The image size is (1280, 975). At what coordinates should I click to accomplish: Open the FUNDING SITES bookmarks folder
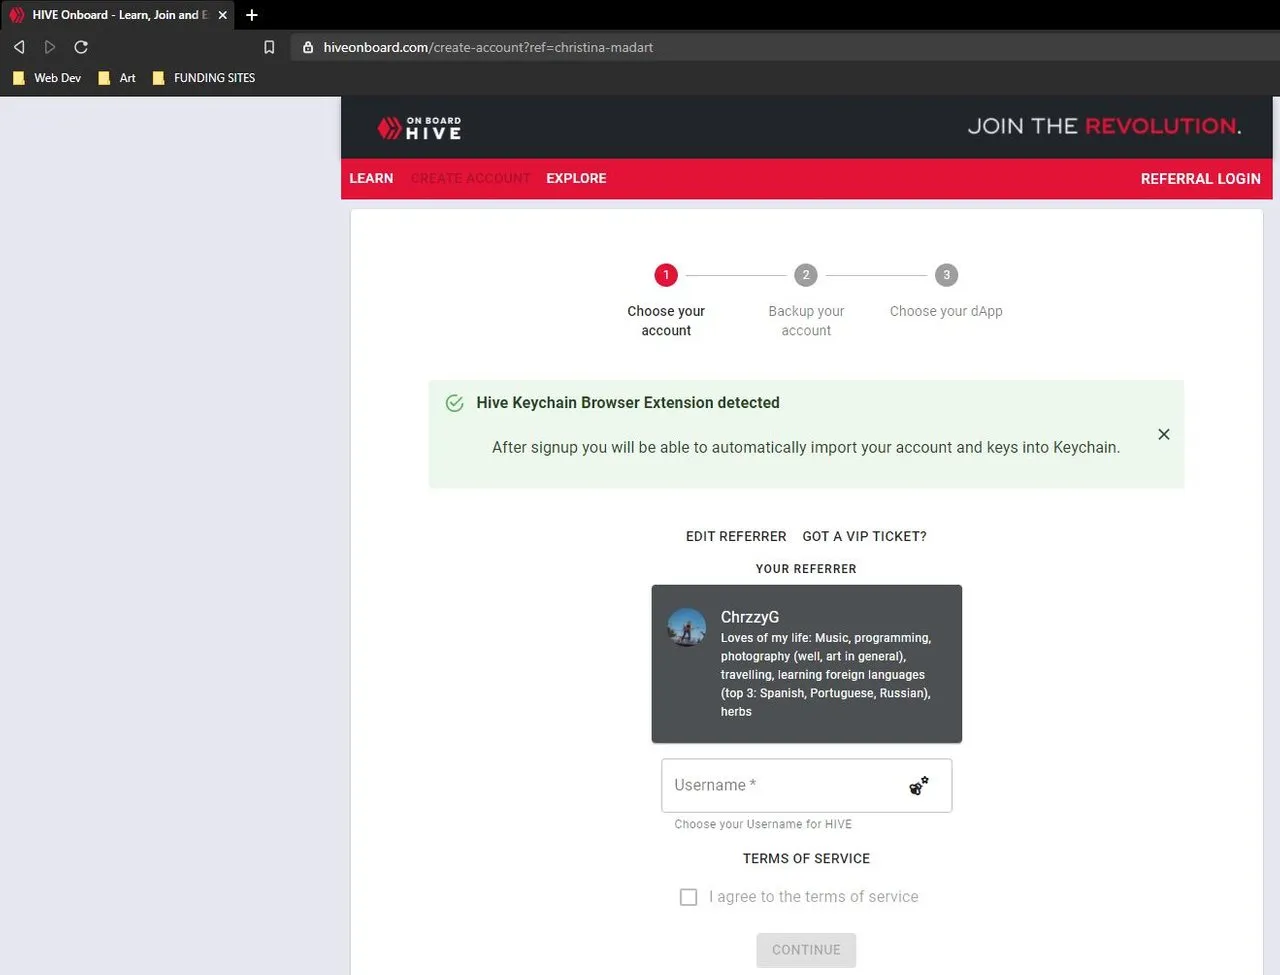click(204, 78)
